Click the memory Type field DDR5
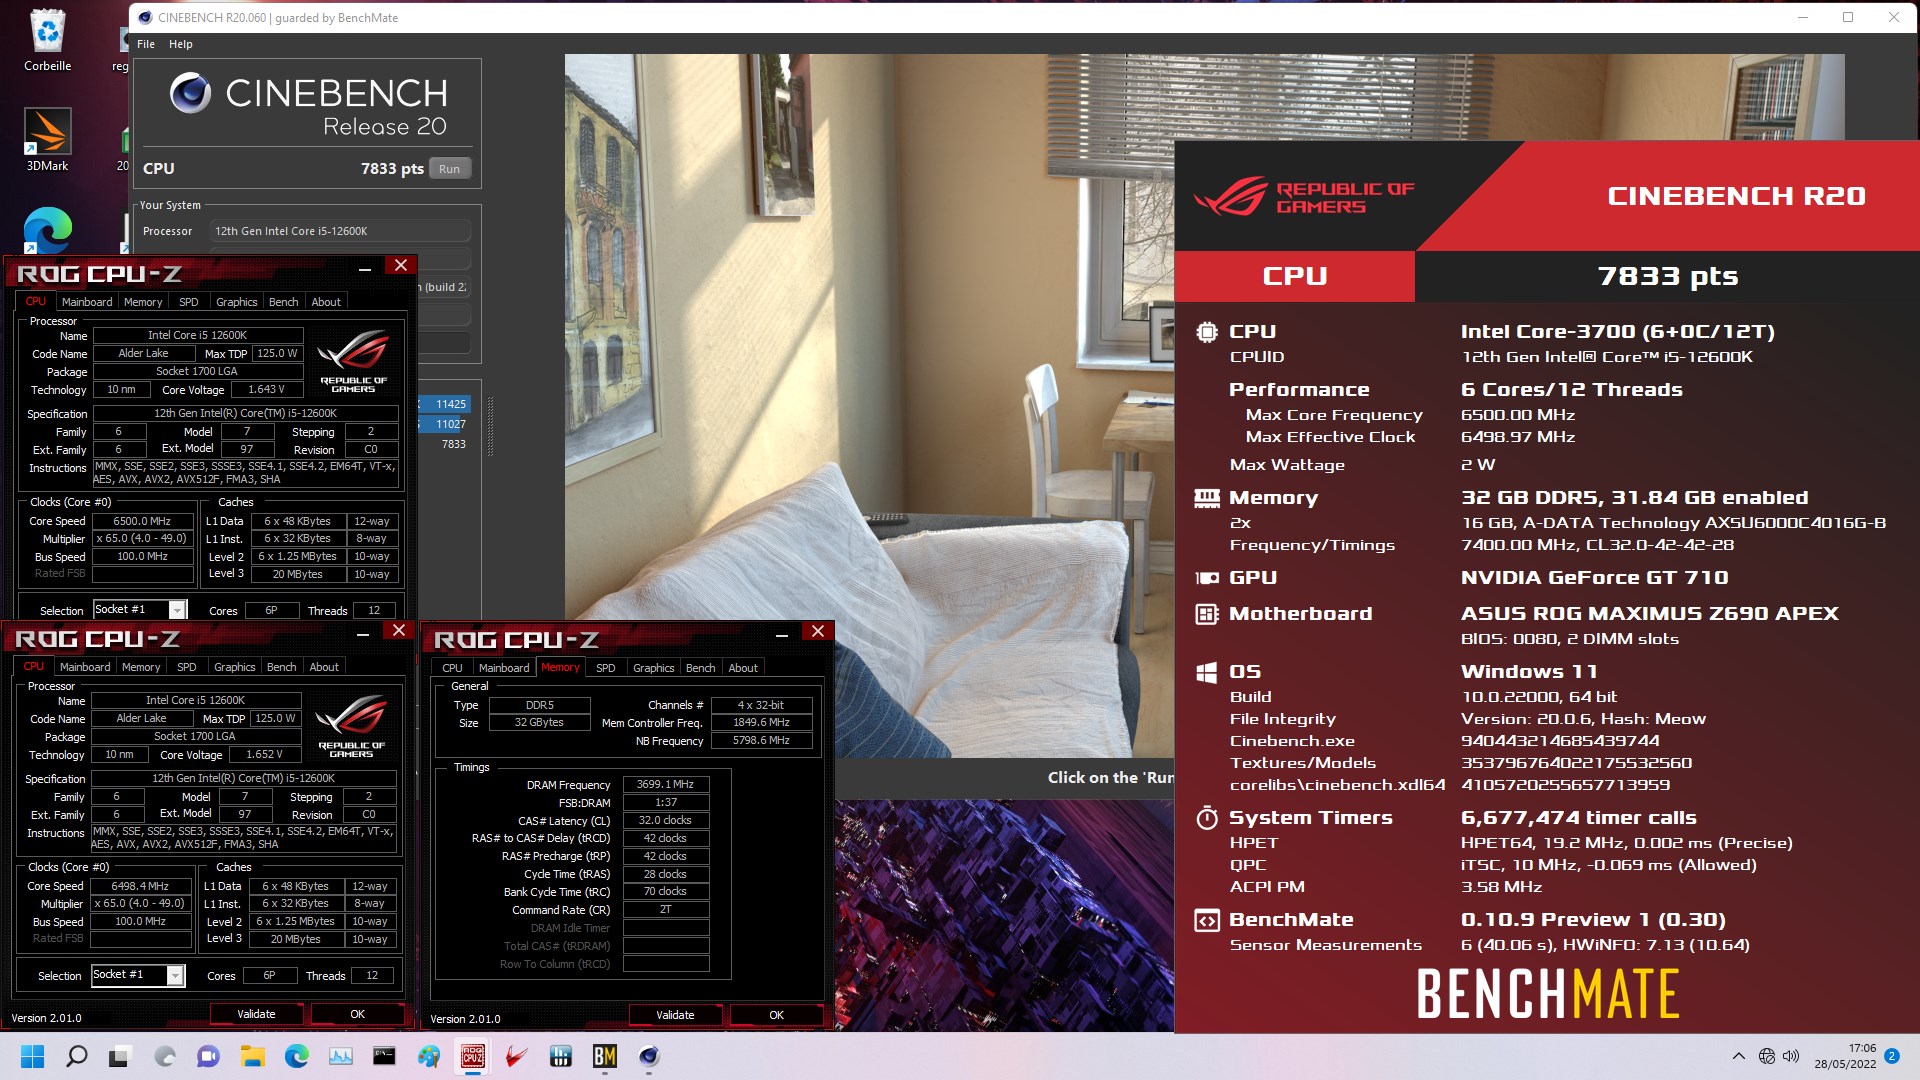The width and height of the screenshot is (1920, 1080). coord(540,705)
